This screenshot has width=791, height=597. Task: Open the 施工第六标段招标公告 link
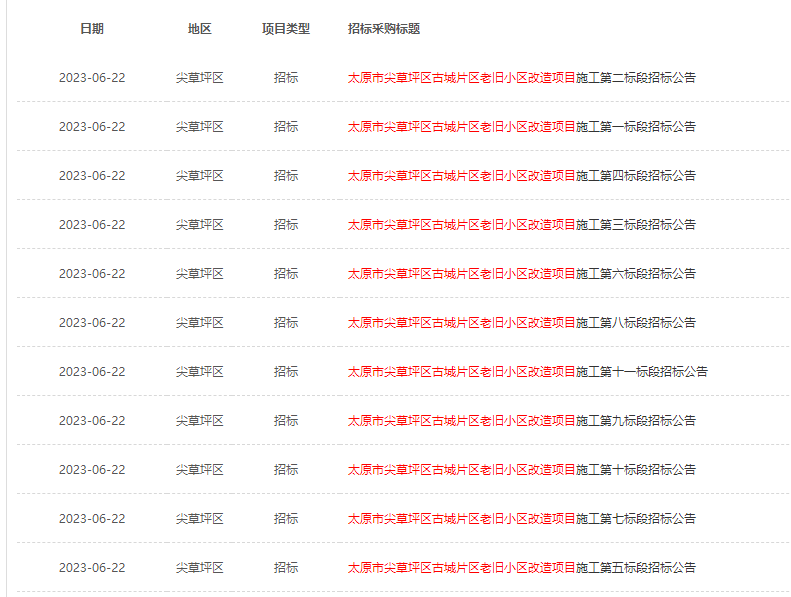pyautogui.click(x=522, y=274)
